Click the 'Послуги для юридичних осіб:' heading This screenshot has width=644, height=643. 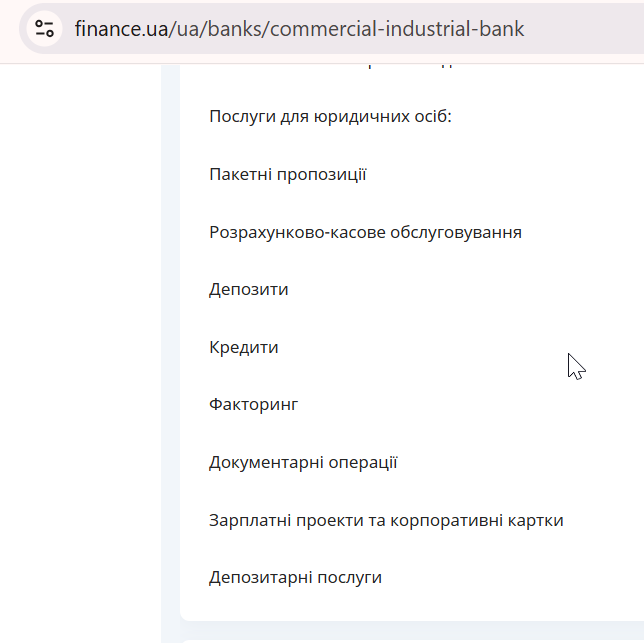pyautogui.click(x=331, y=117)
